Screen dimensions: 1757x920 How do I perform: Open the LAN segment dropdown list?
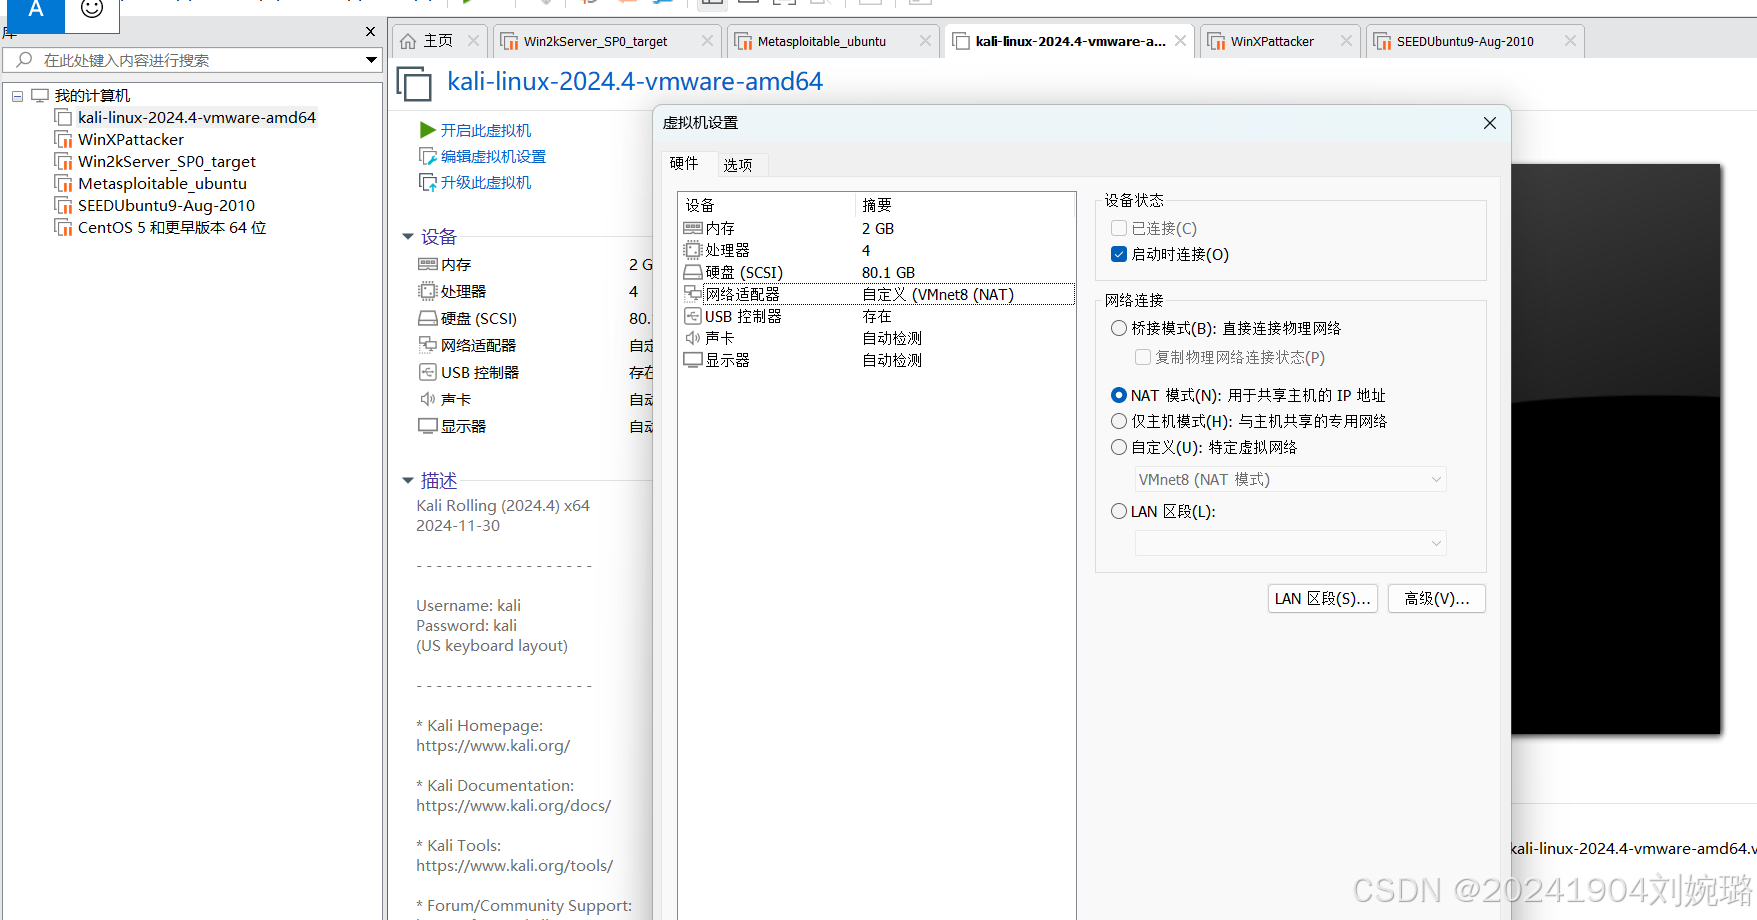(x=1290, y=543)
